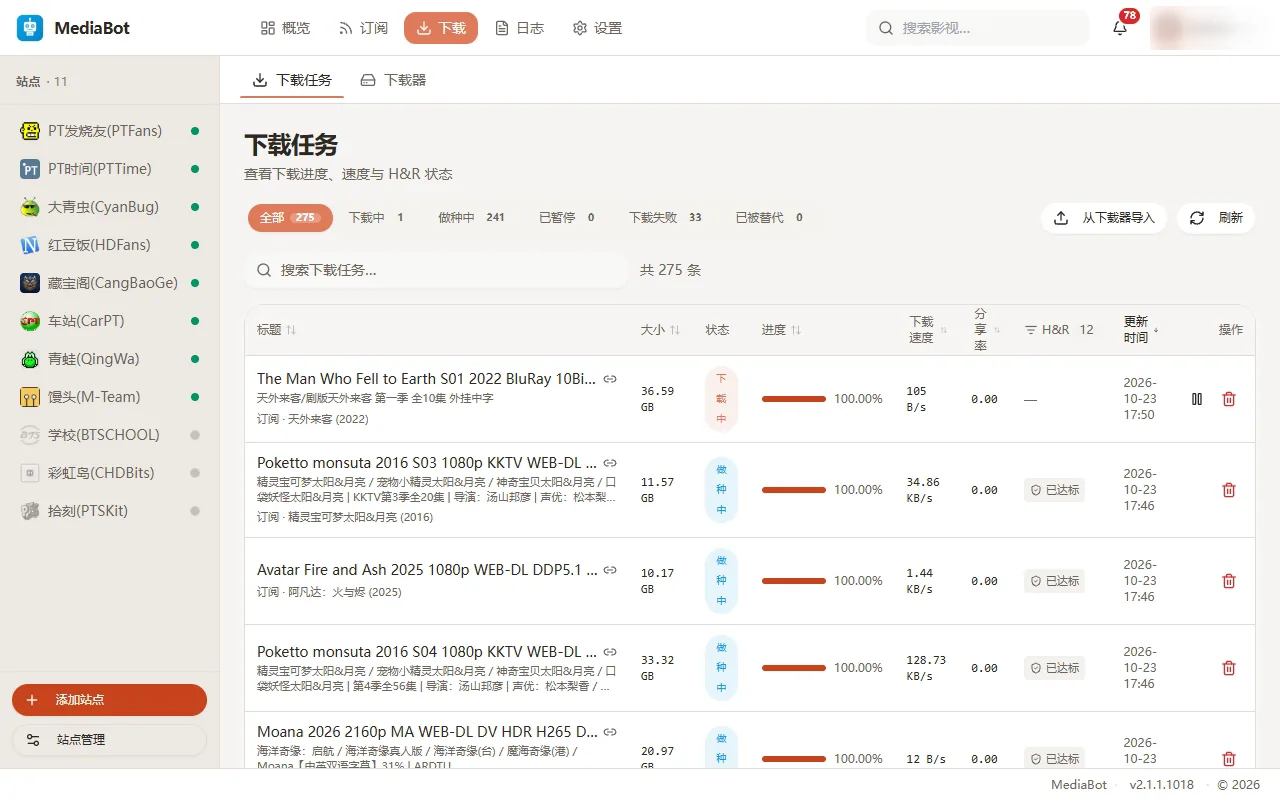Viewport: 1280px width, 800px height.
Task: Select PT发烧友(PTFans) site
Action: 109,131
